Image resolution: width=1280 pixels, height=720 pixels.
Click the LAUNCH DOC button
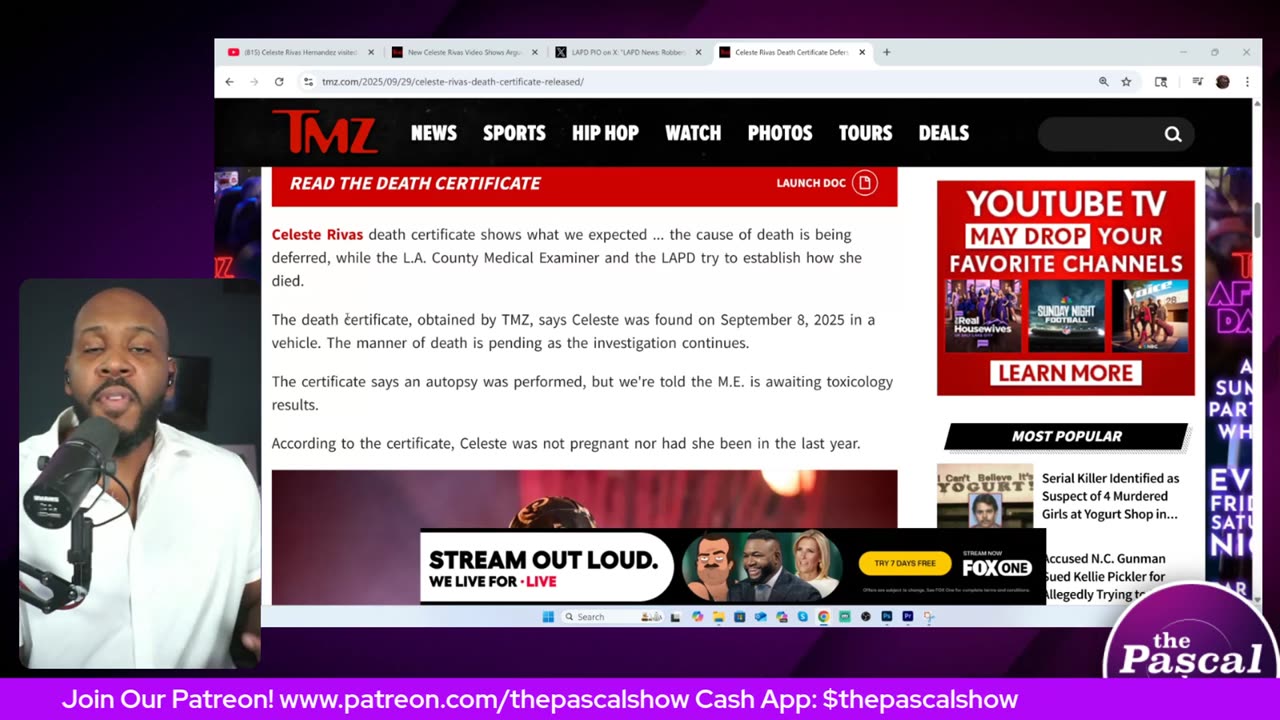tap(827, 183)
